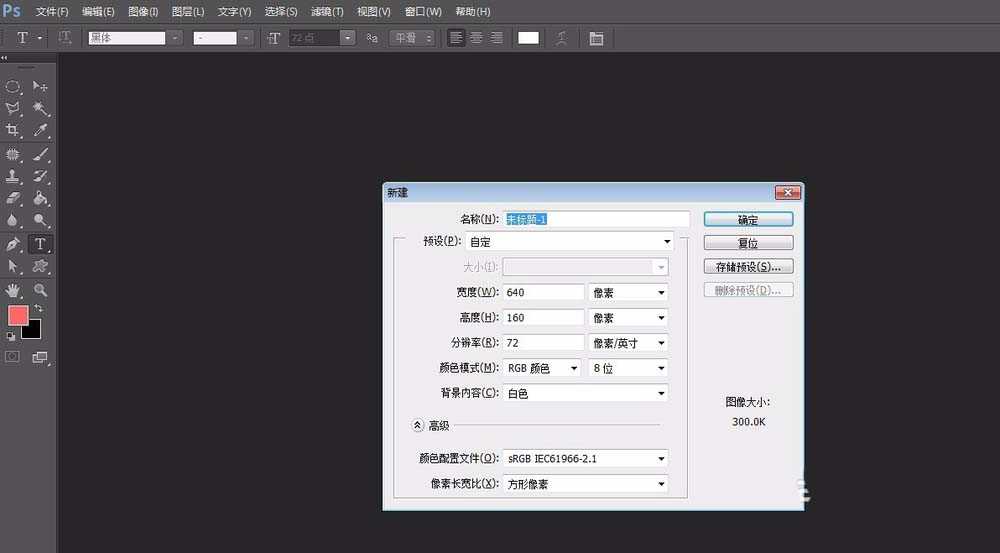Viewport: 1000px width, 553px height.
Task: Click the 宽度 width input field
Action: pos(543,293)
